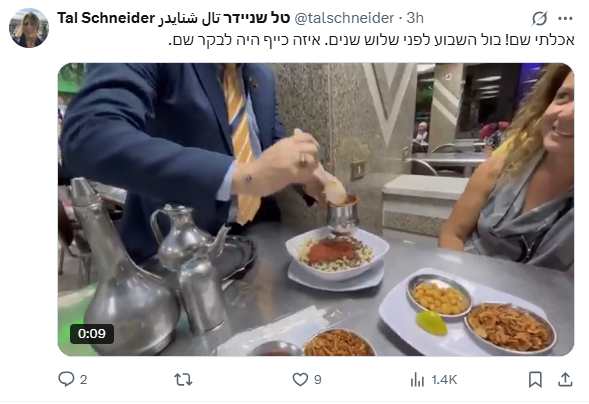Image resolution: width=589 pixels, height=404 pixels.
Task: Repost this tweet with the retweet icon
Action: pos(183,380)
